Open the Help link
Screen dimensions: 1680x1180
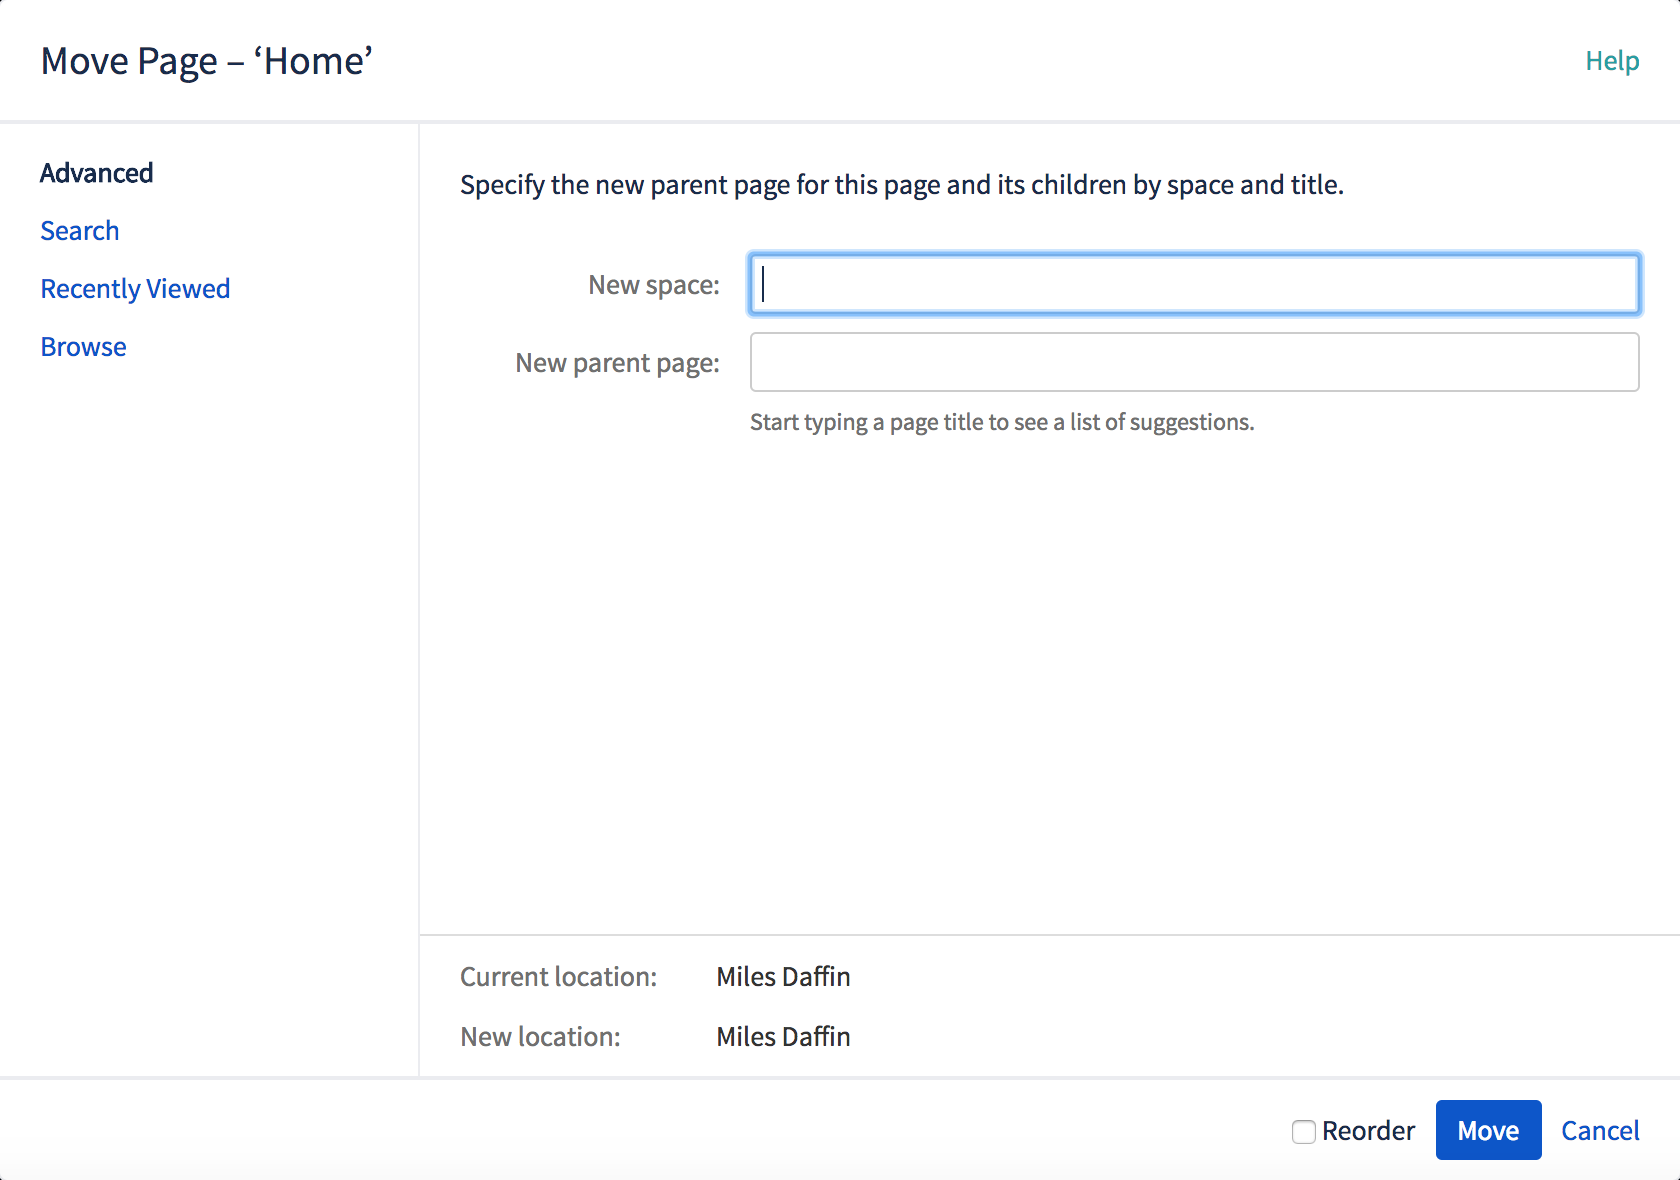[x=1612, y=61]
